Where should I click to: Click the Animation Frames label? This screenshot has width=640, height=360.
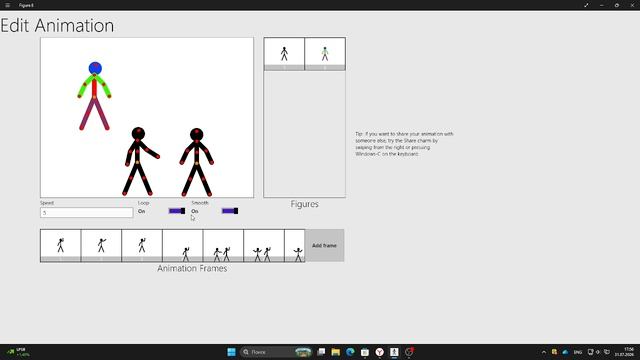[x=192, y=268]
